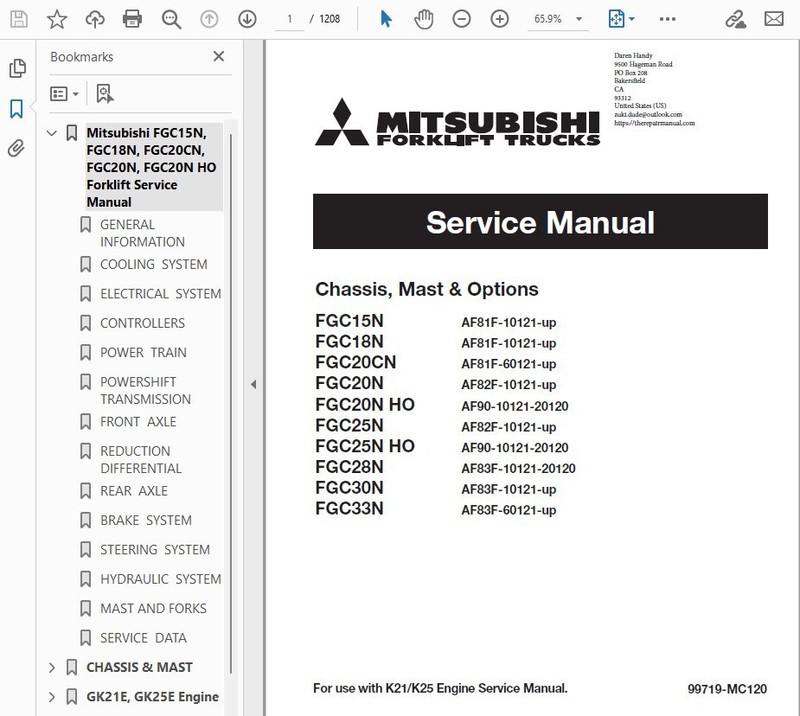Click the 99719-MC120 document number

pyautogui.click(x=727, y=689)
